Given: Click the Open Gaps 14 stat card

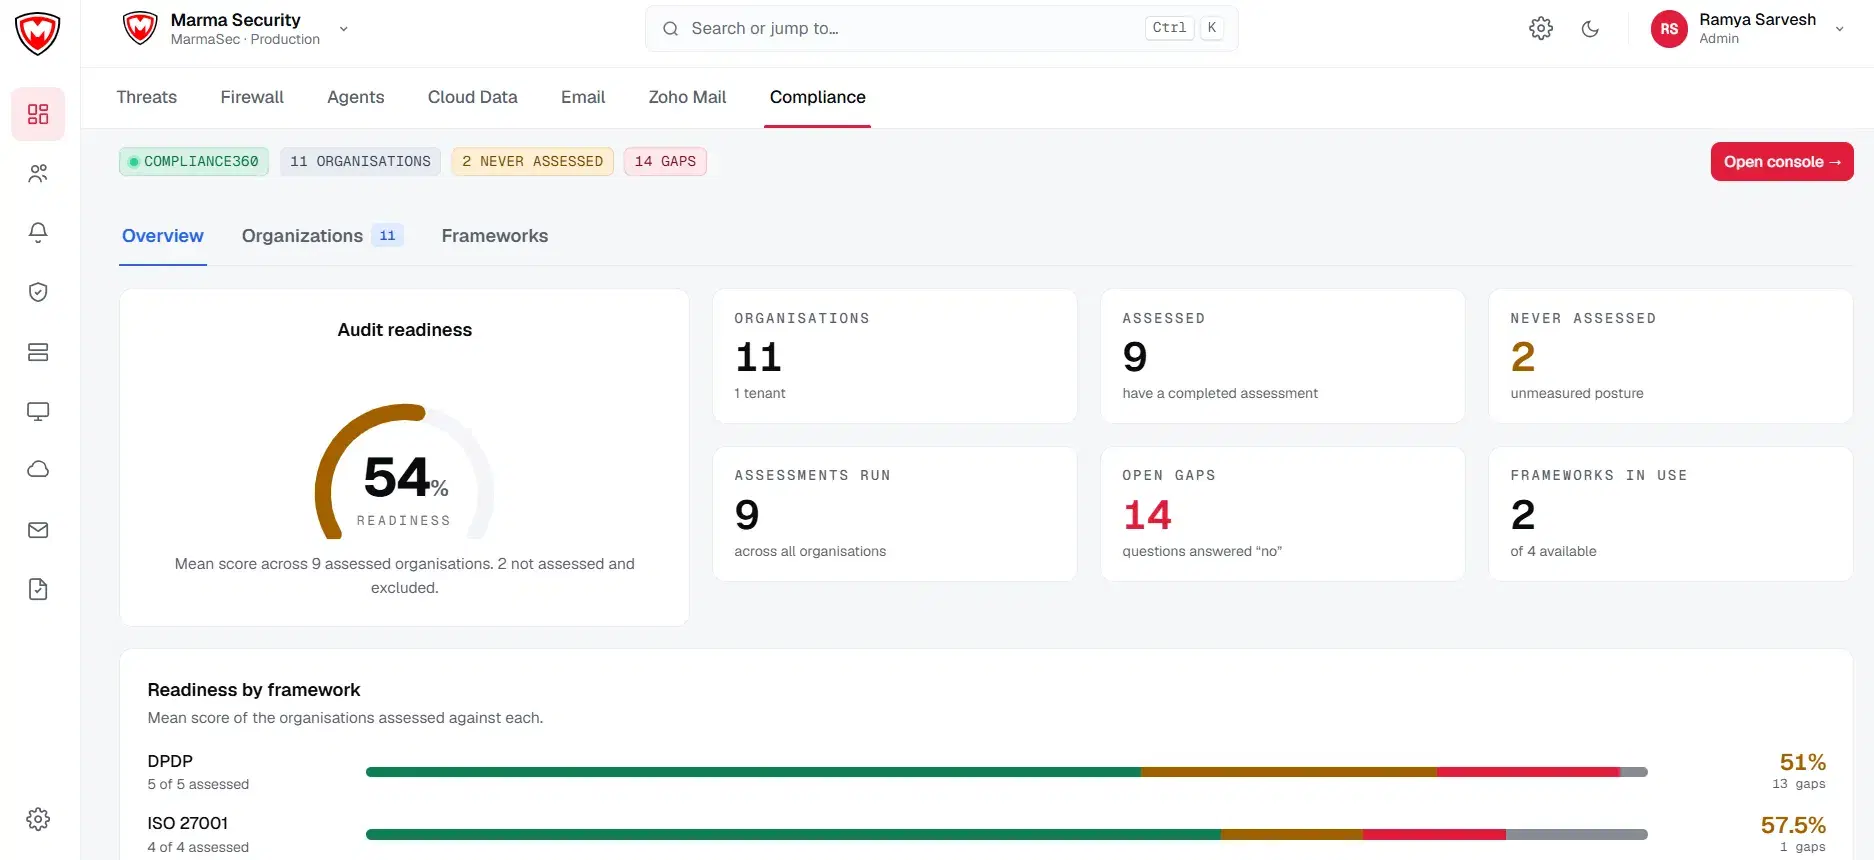Looking at the screenshot, I should tap(1283, 514).
